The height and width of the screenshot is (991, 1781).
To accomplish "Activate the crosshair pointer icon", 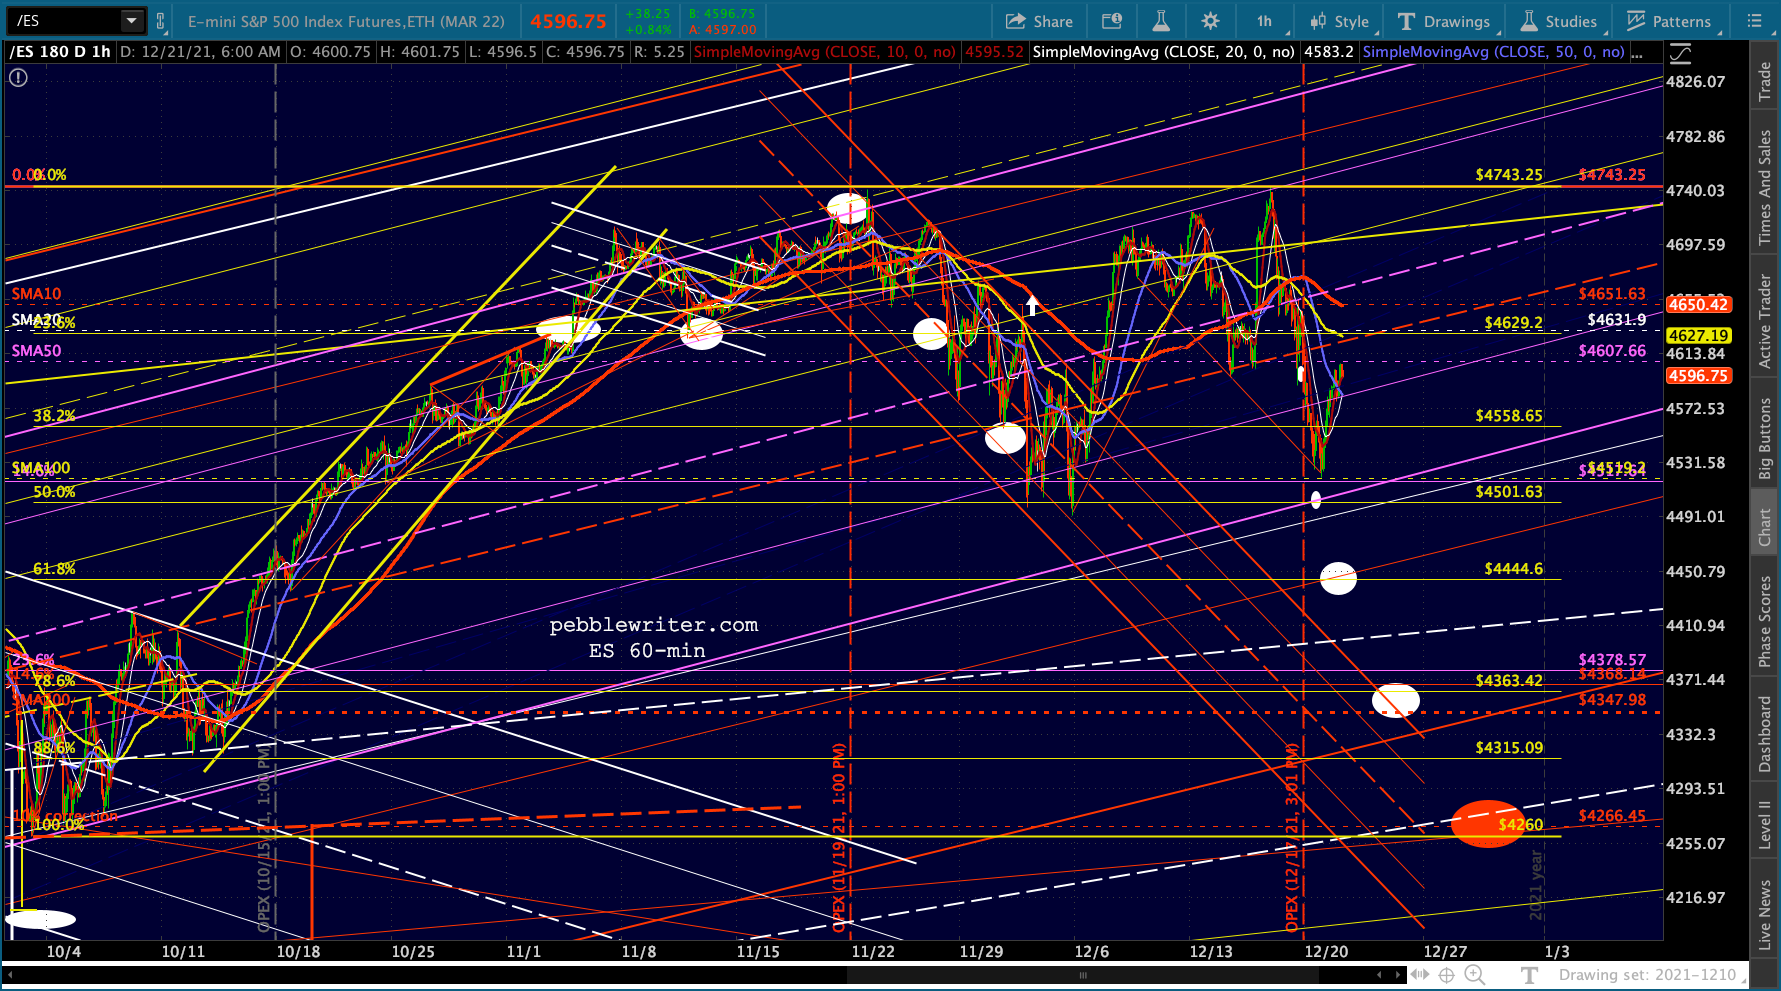I will 1447,974.
